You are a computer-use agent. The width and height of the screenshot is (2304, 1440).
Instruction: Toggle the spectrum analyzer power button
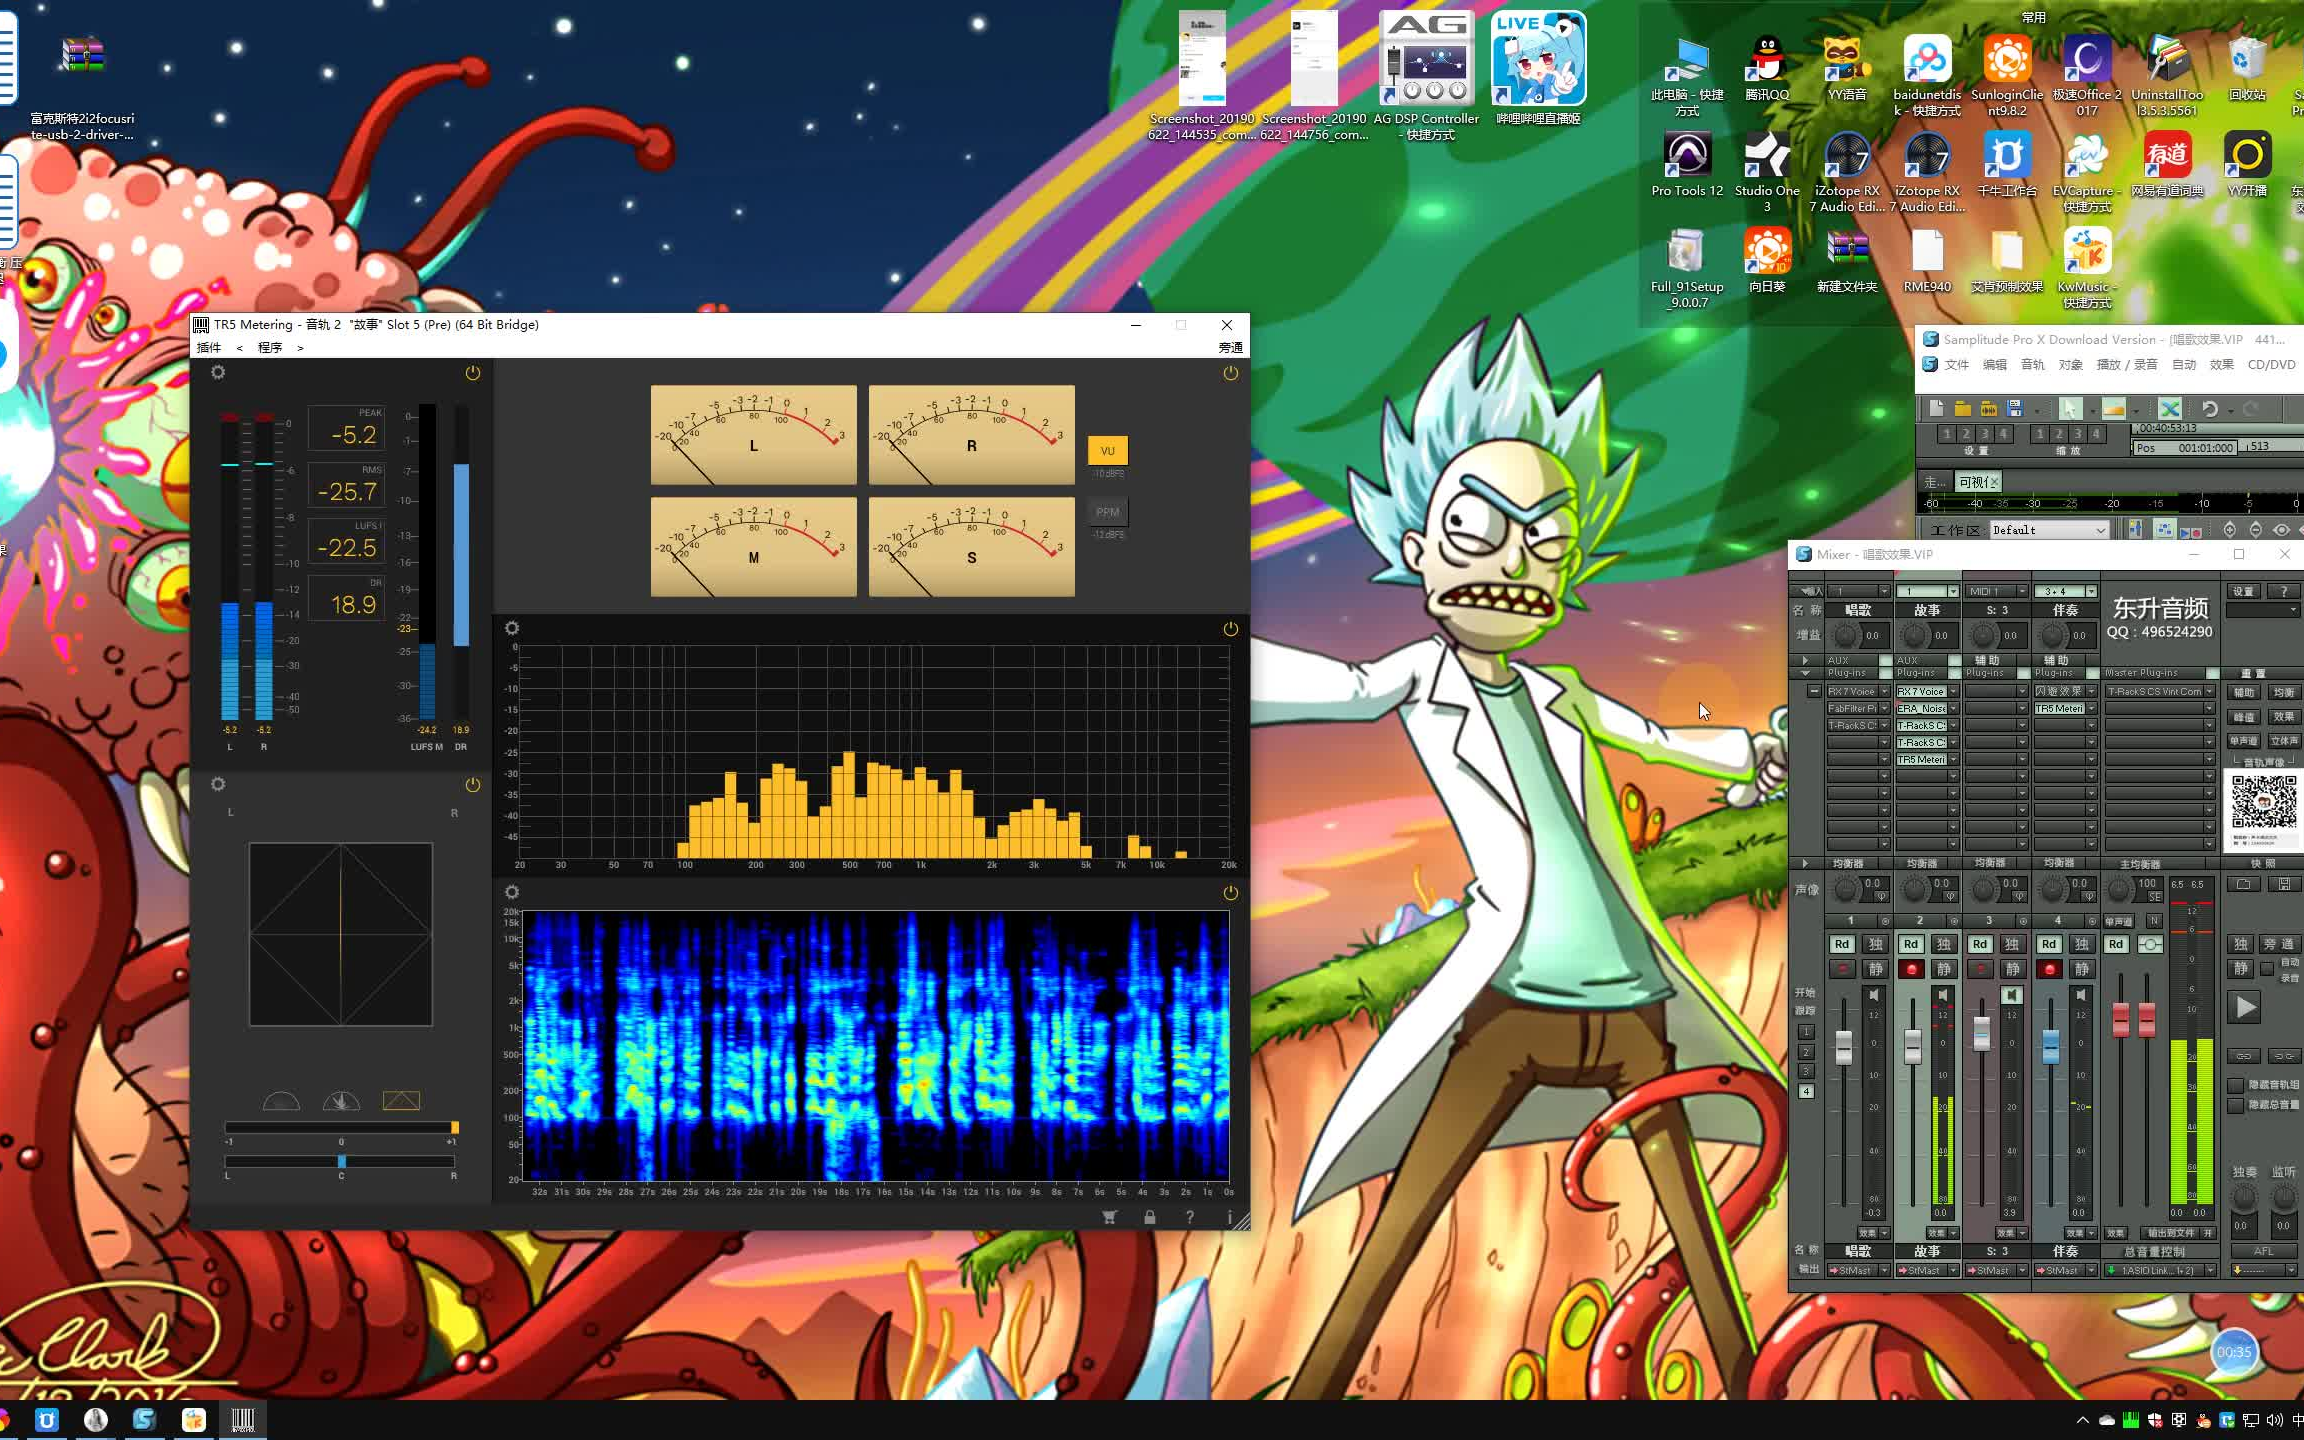[1231, 629]
